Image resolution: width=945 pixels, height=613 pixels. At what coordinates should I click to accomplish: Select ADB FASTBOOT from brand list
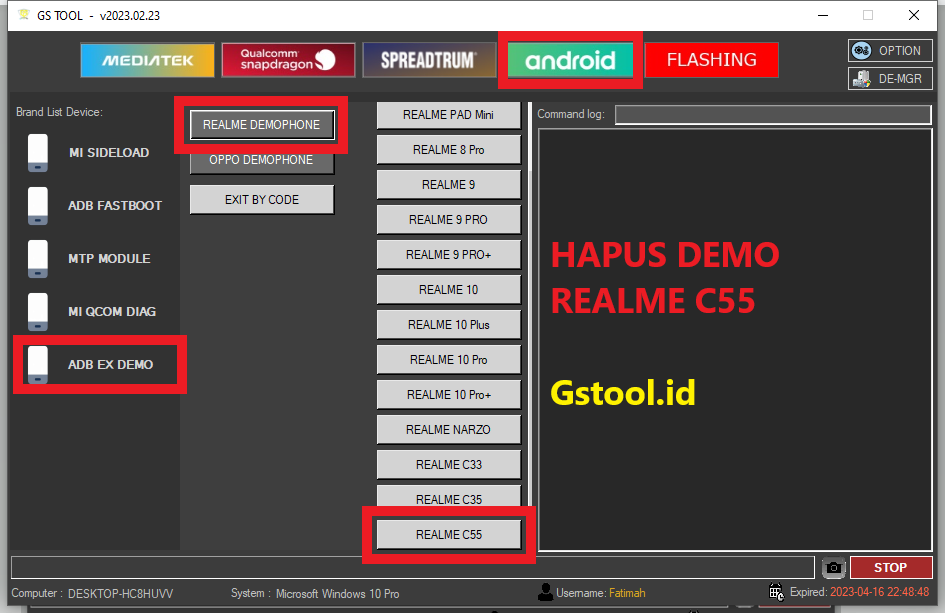(115, 206)
